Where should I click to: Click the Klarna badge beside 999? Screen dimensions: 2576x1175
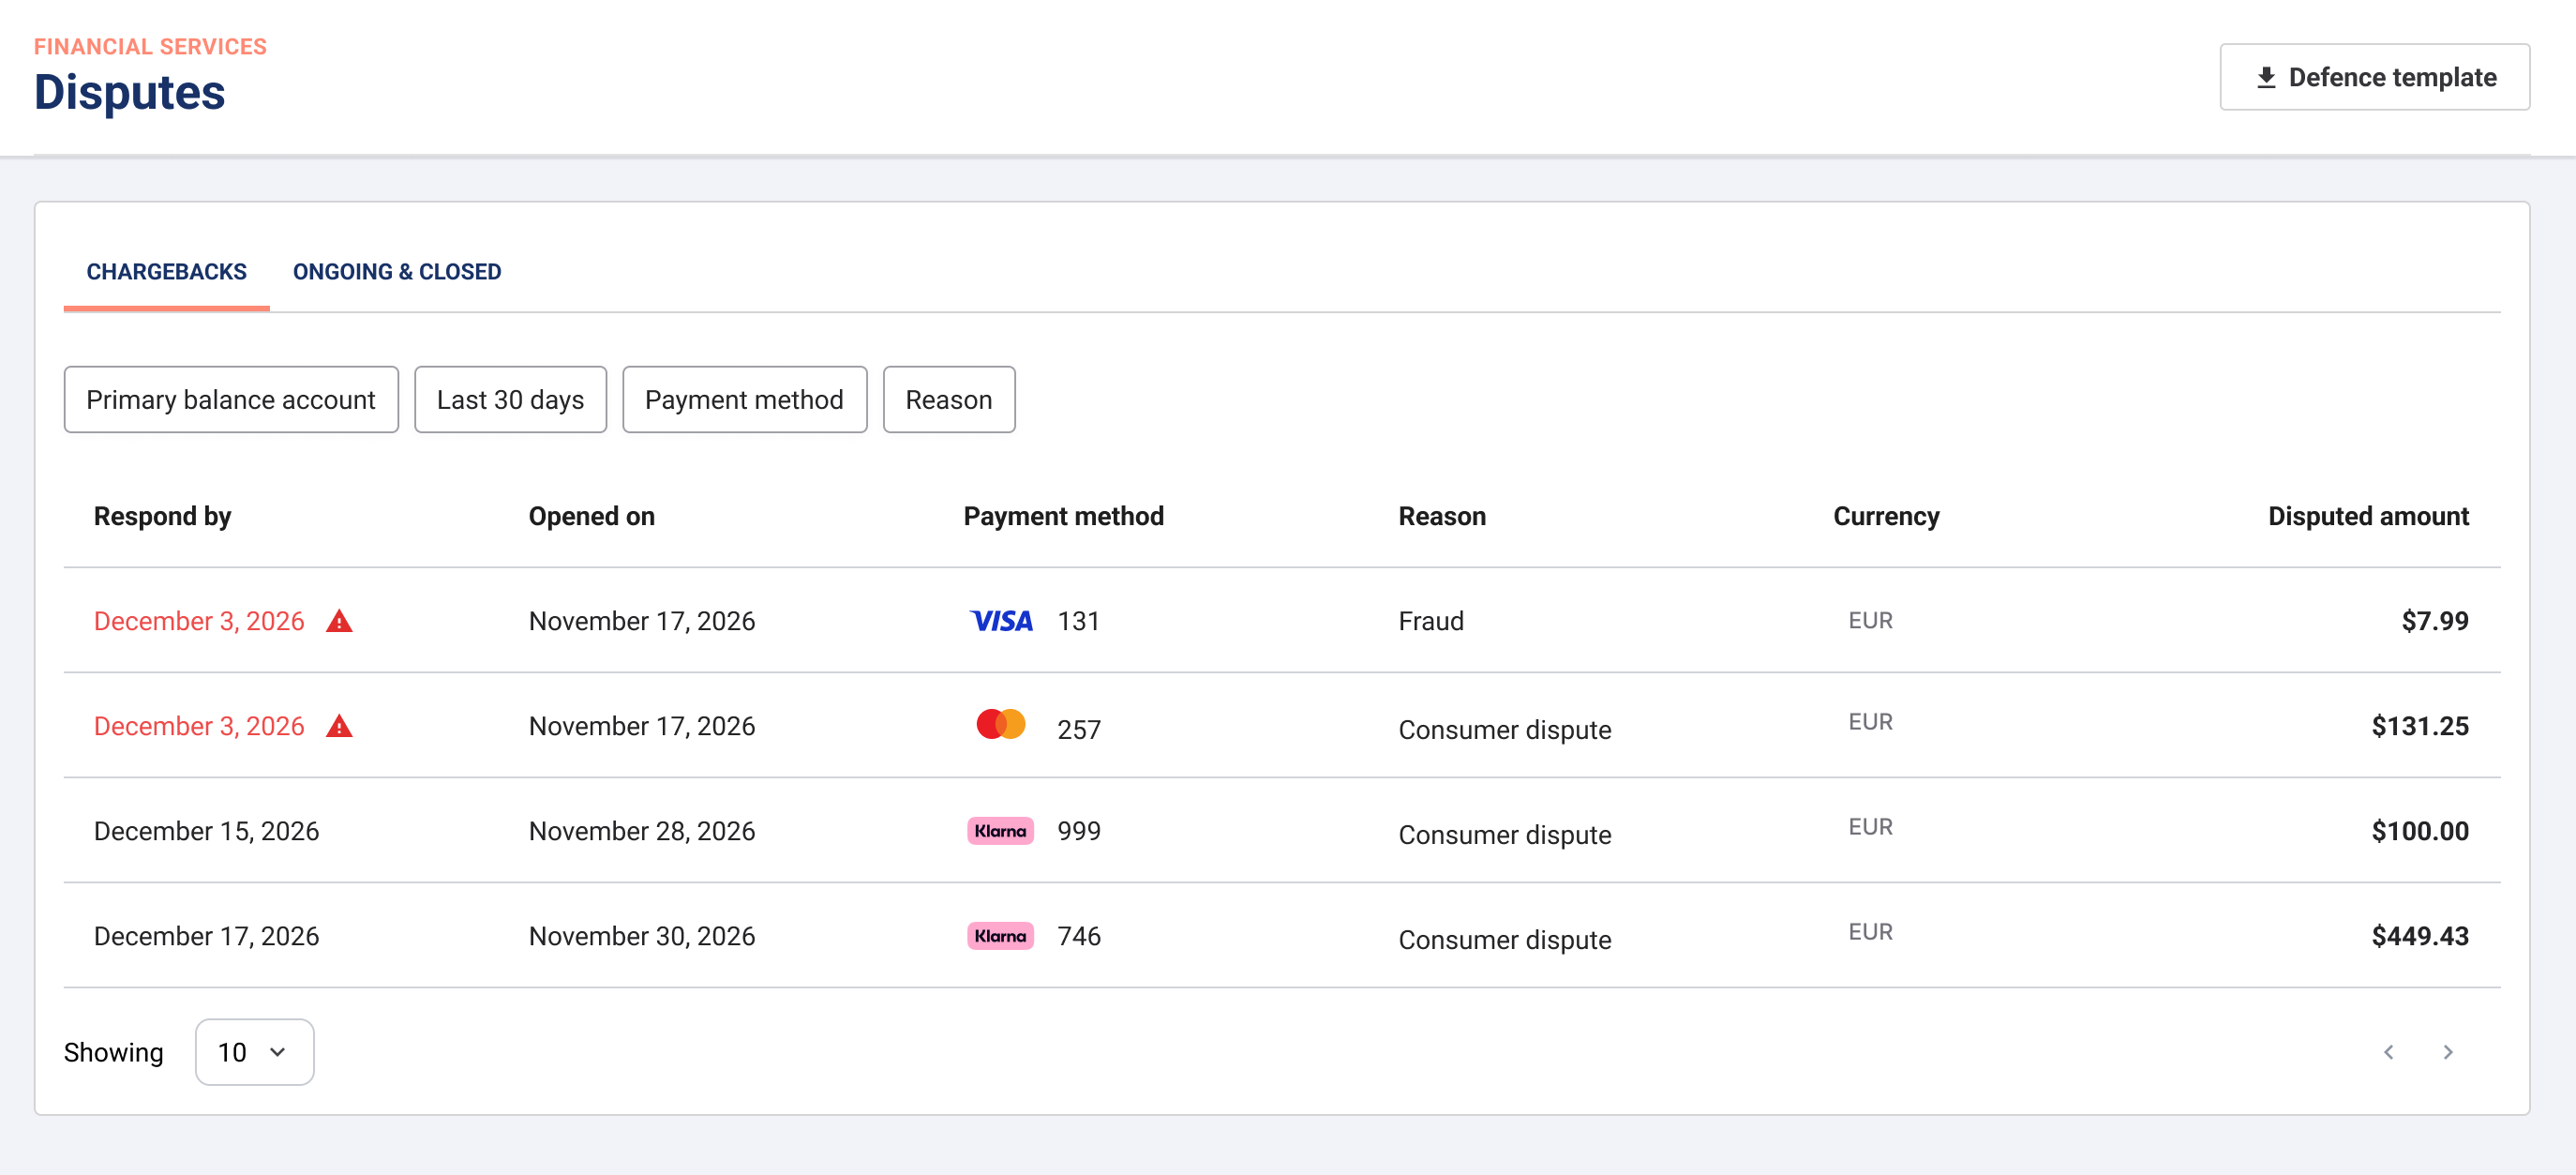click(x=1000, y=831)
